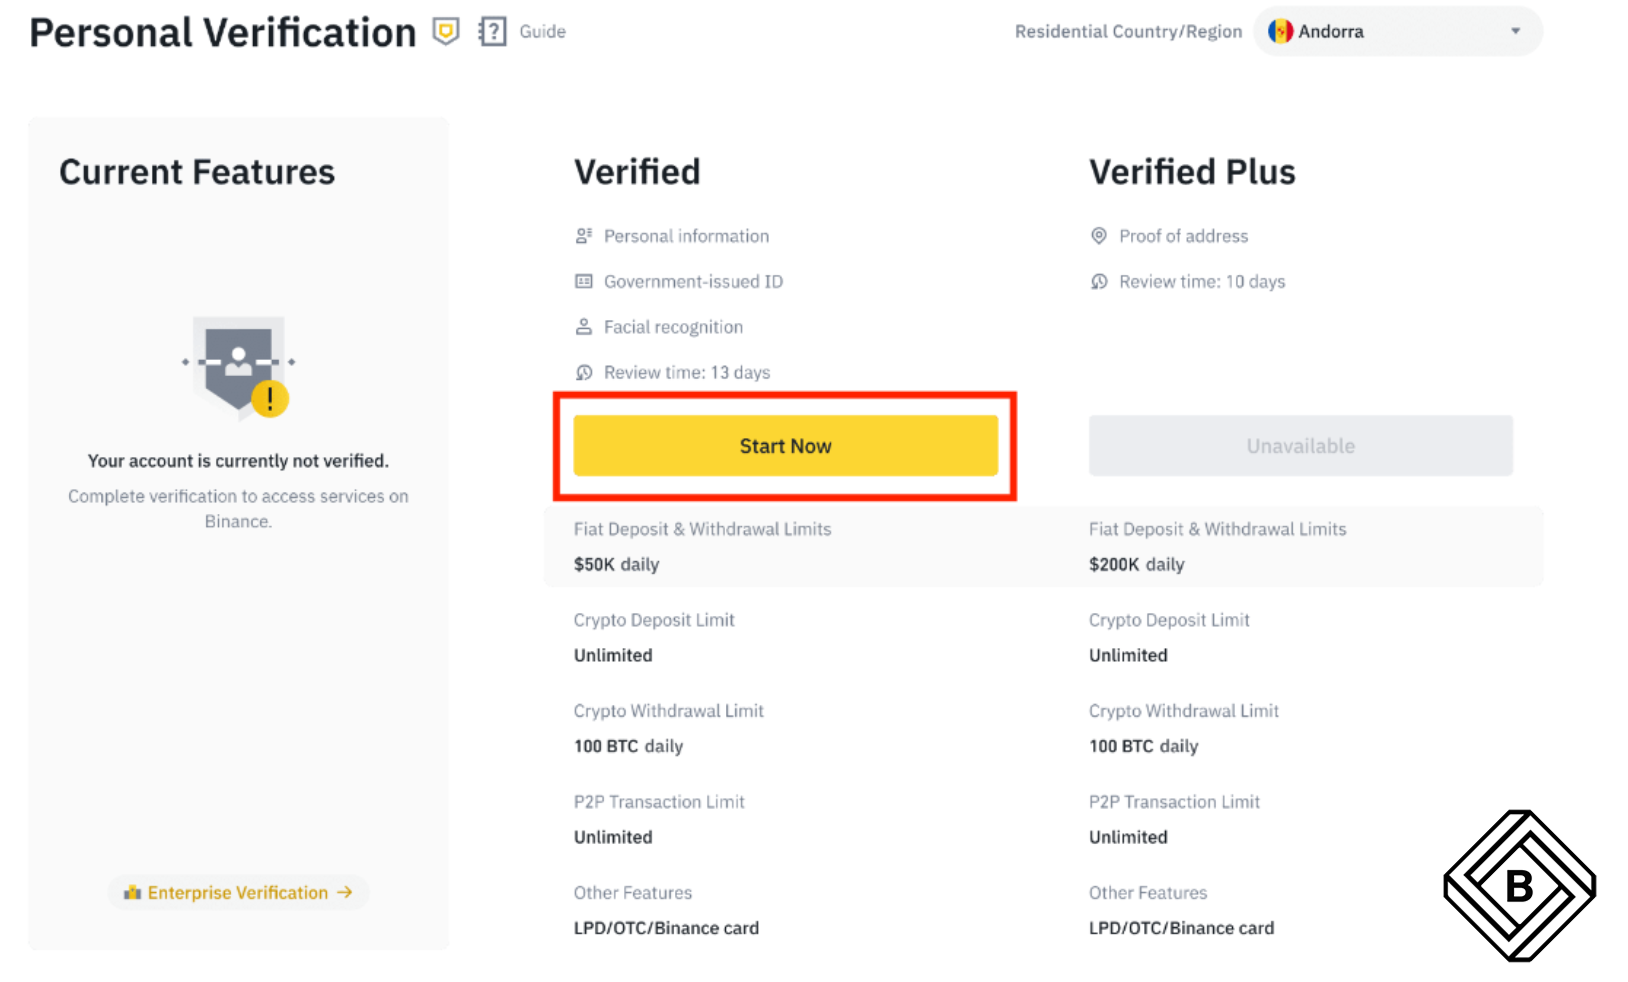Click 'Government-issued ID' requirement text
The image size is (1628, 982).
point(693,282)
